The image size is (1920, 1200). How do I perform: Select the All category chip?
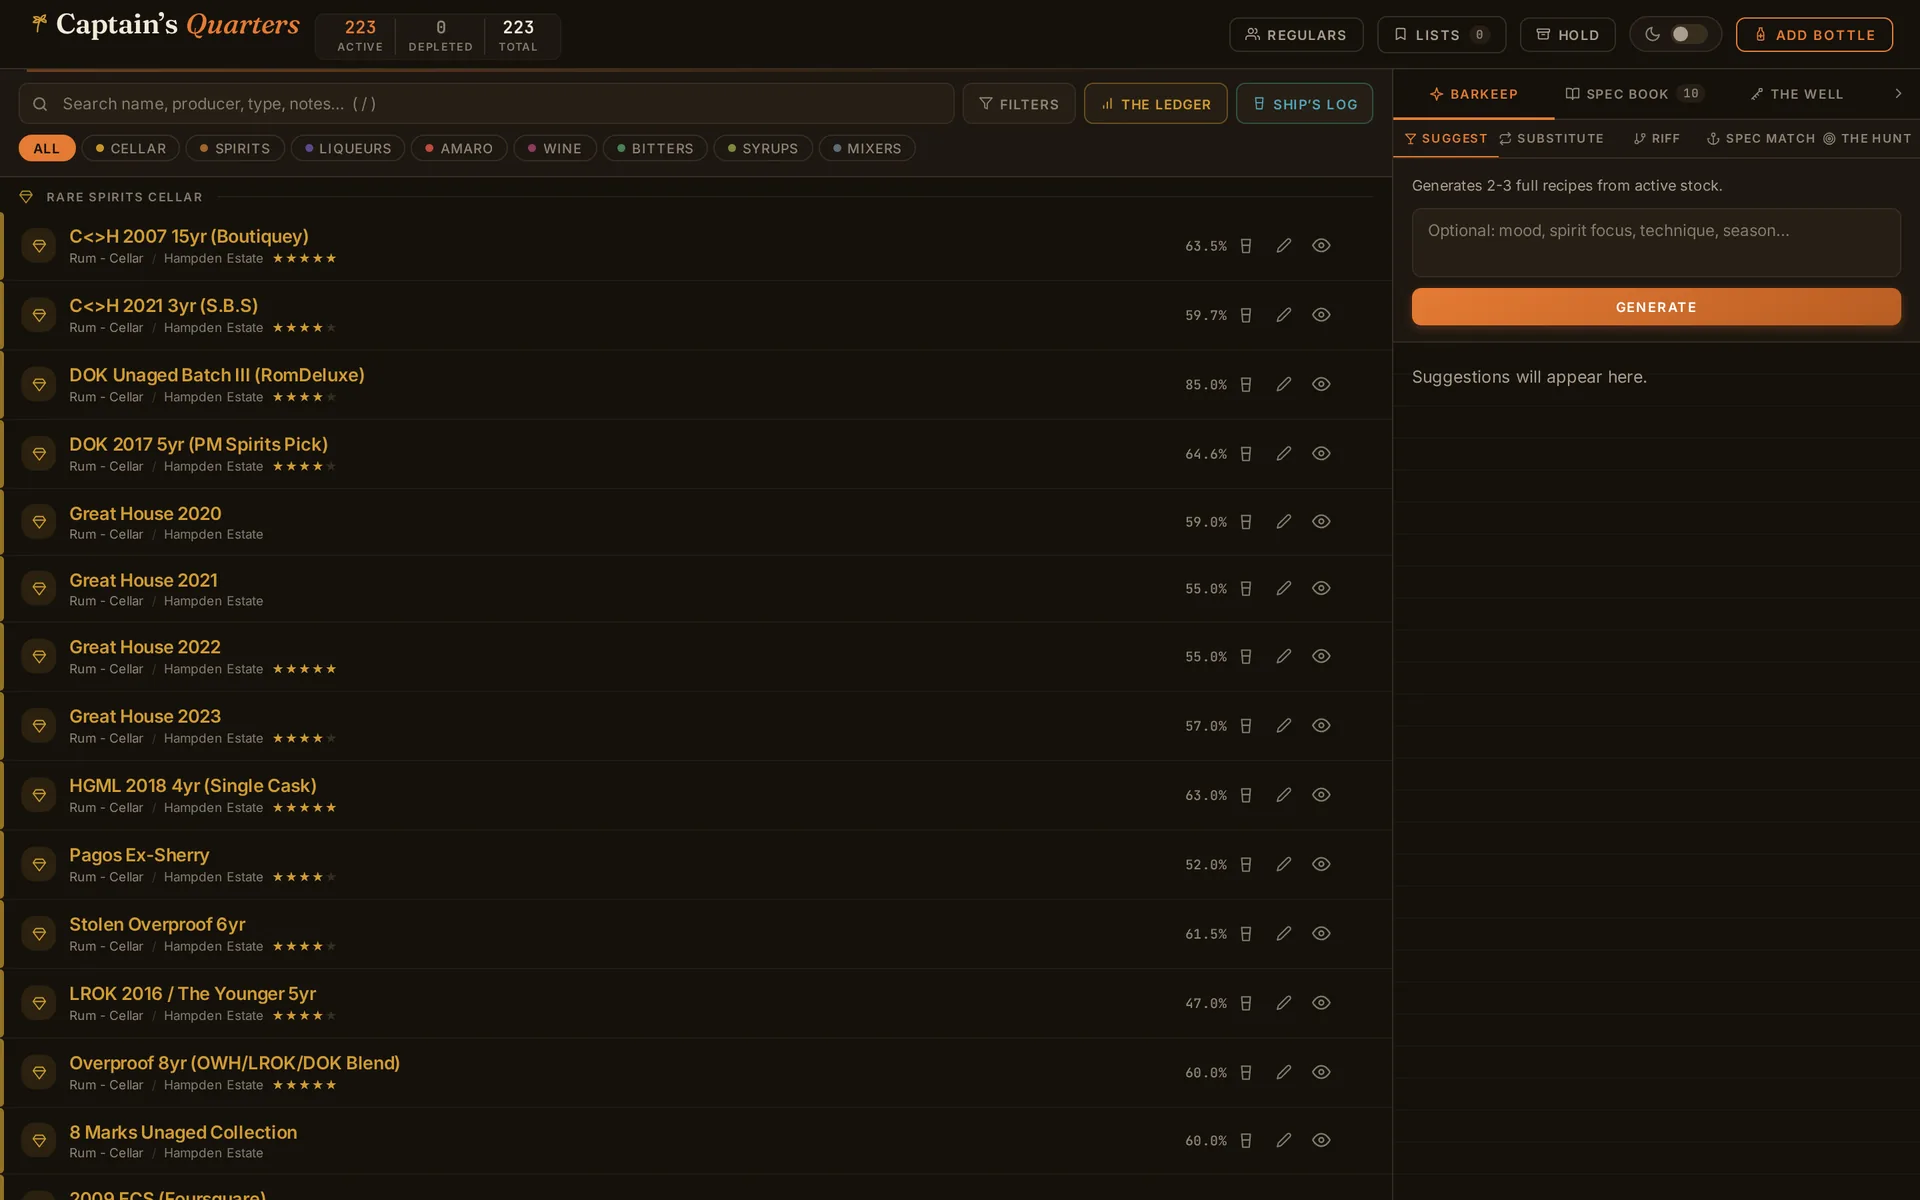click(x=47, y=148)
